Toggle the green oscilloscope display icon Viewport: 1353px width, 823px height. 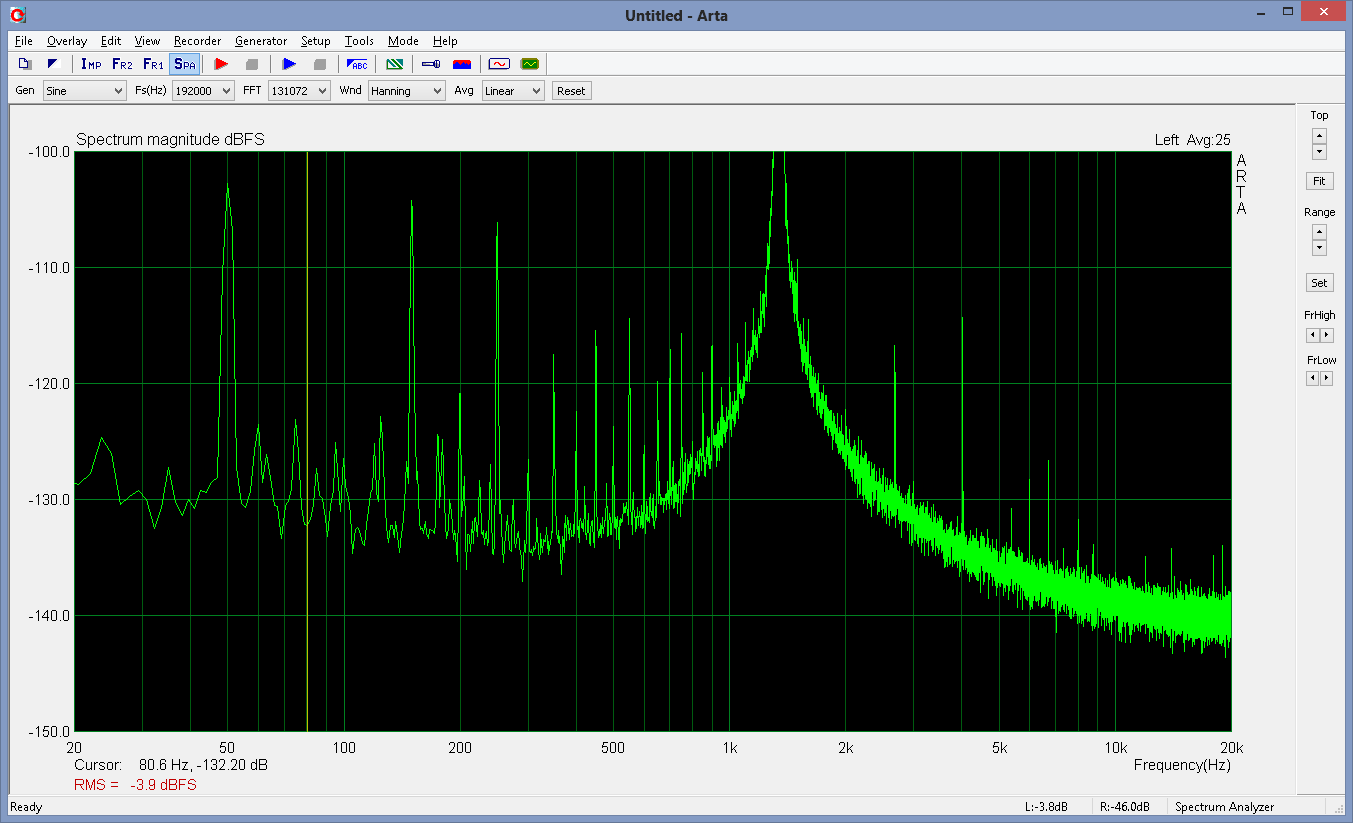coord(529,64)
